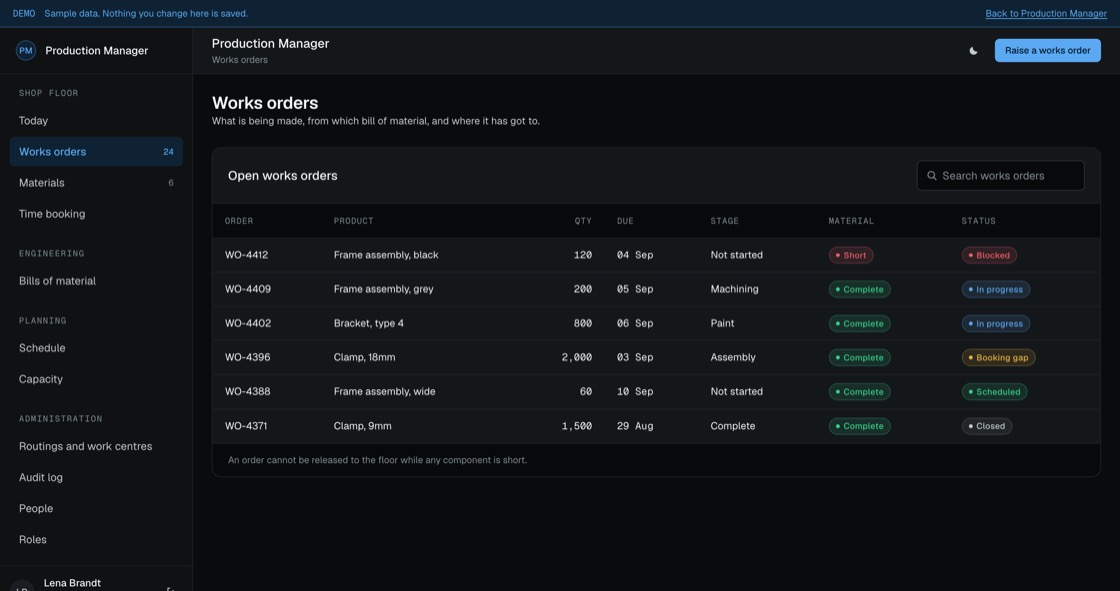The image size is (1120, 591).
Task: Click the 24 count badge on Works orders
Action: [168, 152]
